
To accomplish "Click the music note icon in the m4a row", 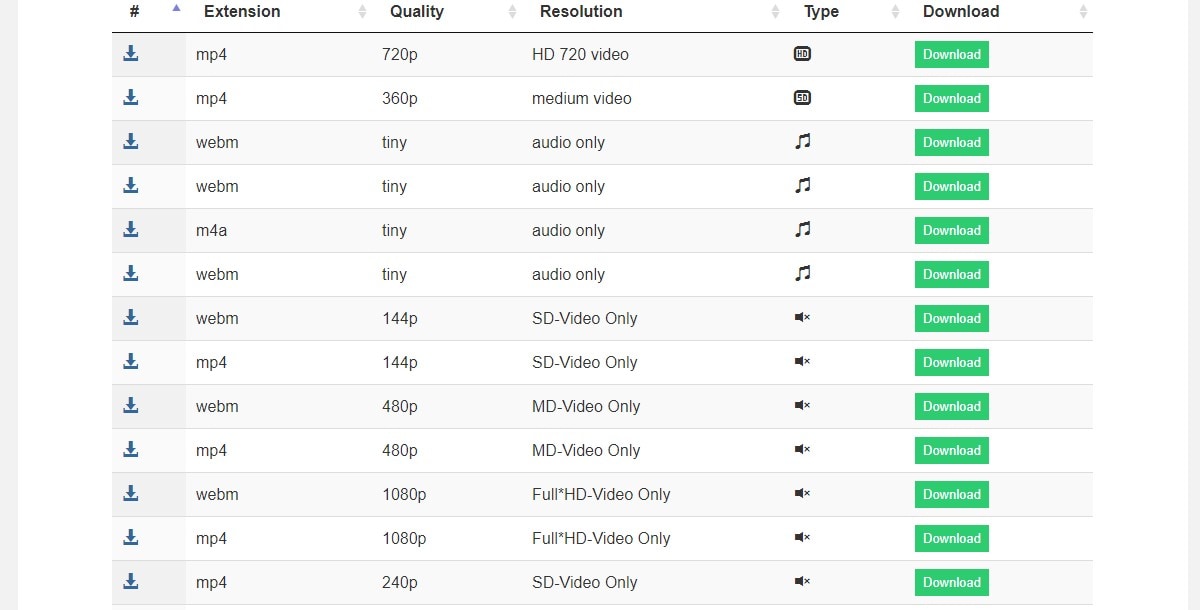I will click(802, 230).
